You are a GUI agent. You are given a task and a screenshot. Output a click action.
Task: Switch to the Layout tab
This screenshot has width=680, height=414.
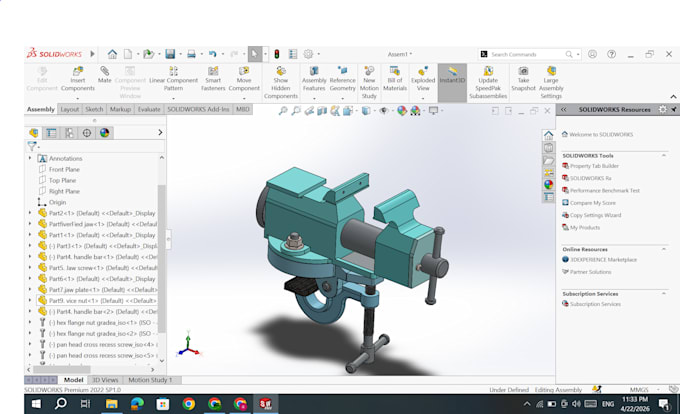coord(70,109)
